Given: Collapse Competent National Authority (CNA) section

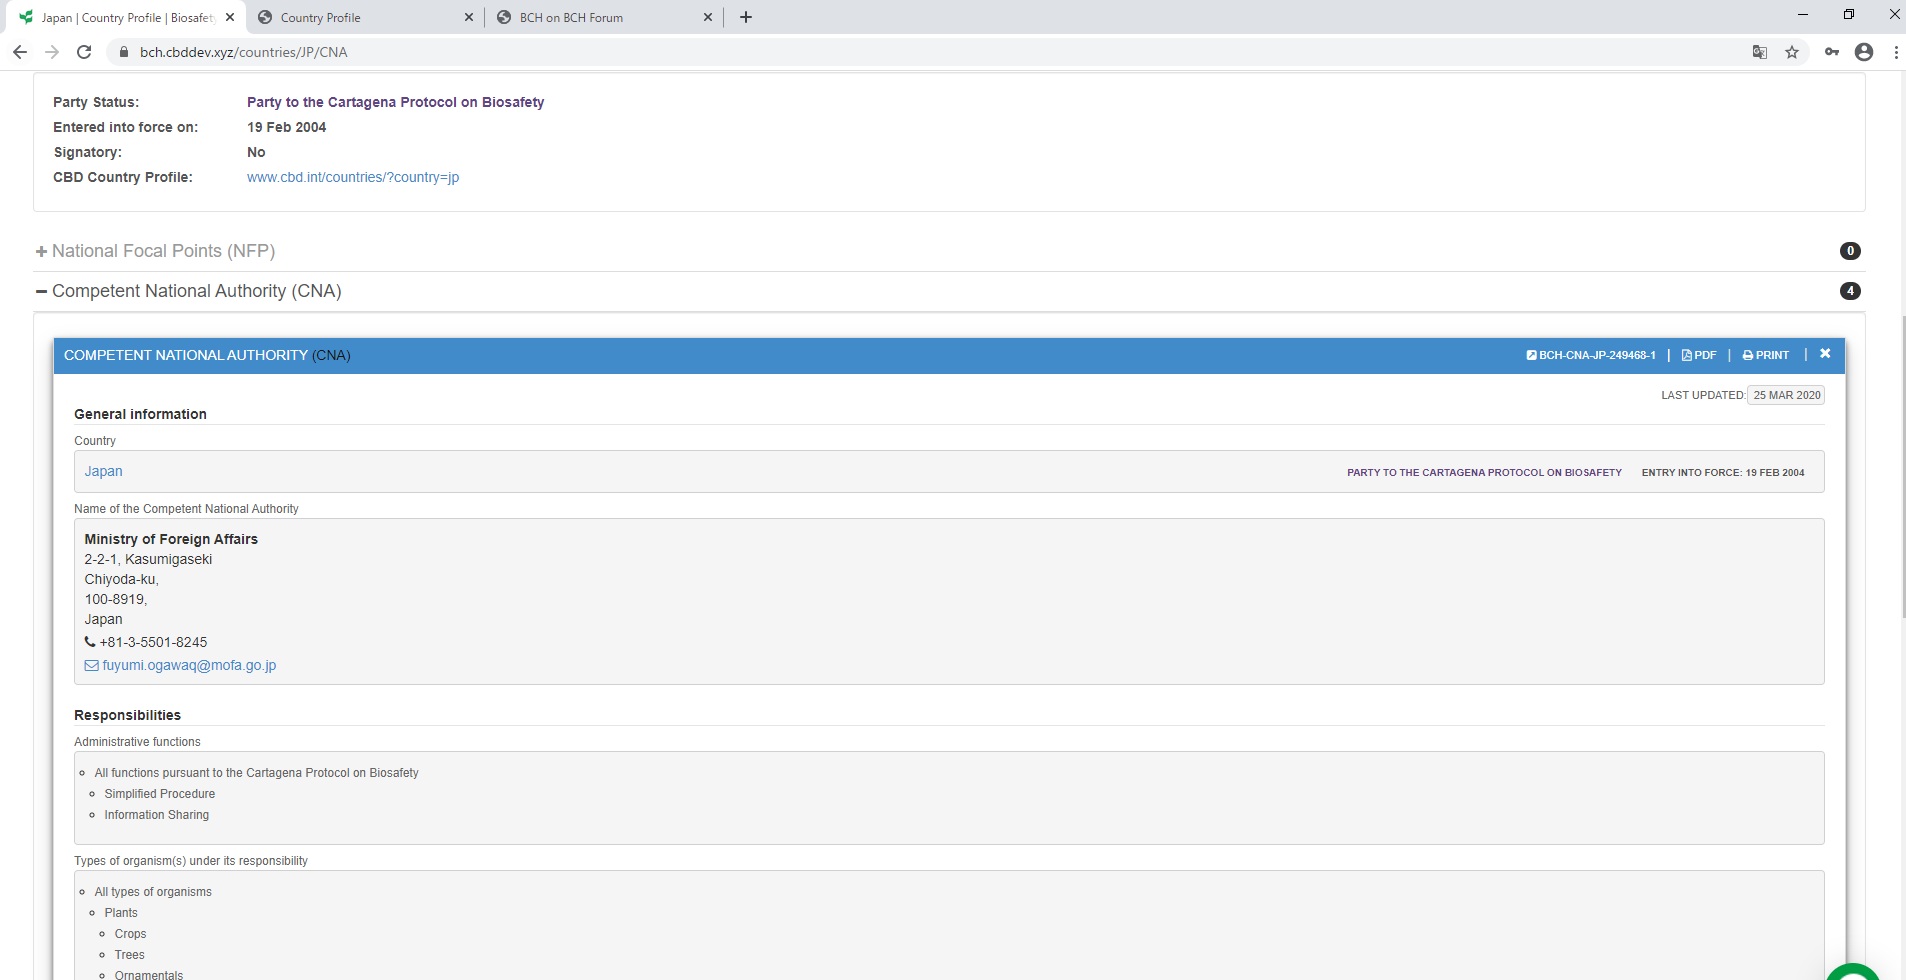Looking at the screenshot, I should click(x=196, y=291).
